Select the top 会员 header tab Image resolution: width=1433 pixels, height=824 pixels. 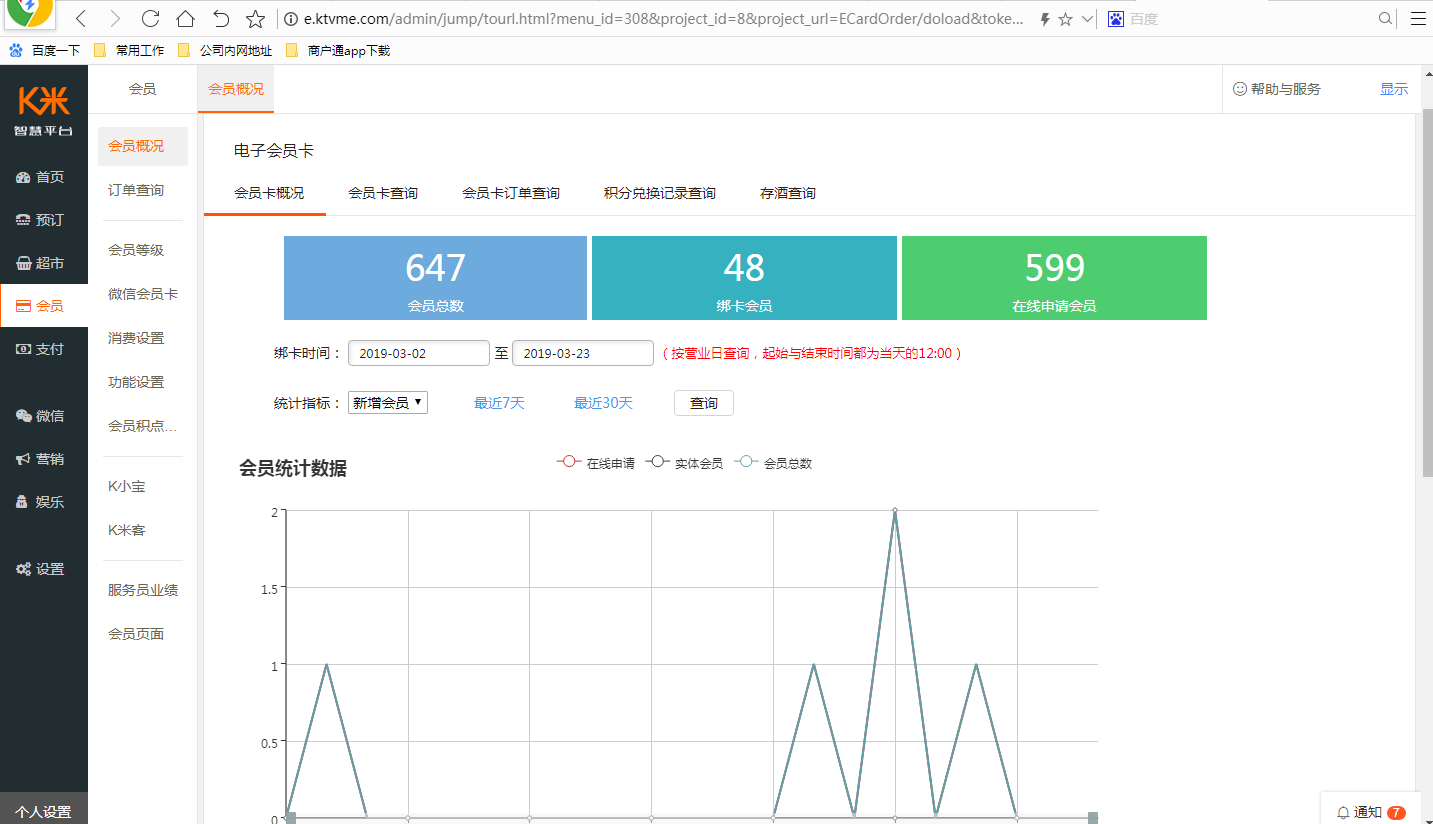(x=142, y=89)
